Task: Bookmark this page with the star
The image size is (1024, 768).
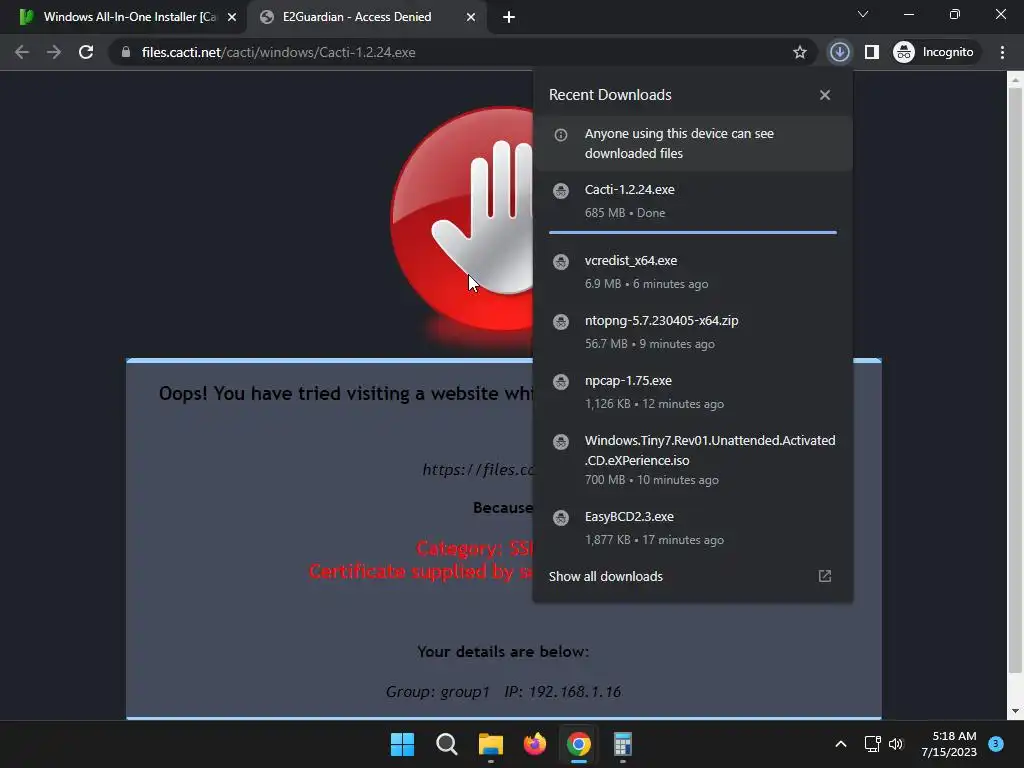Action: [799, 52]
